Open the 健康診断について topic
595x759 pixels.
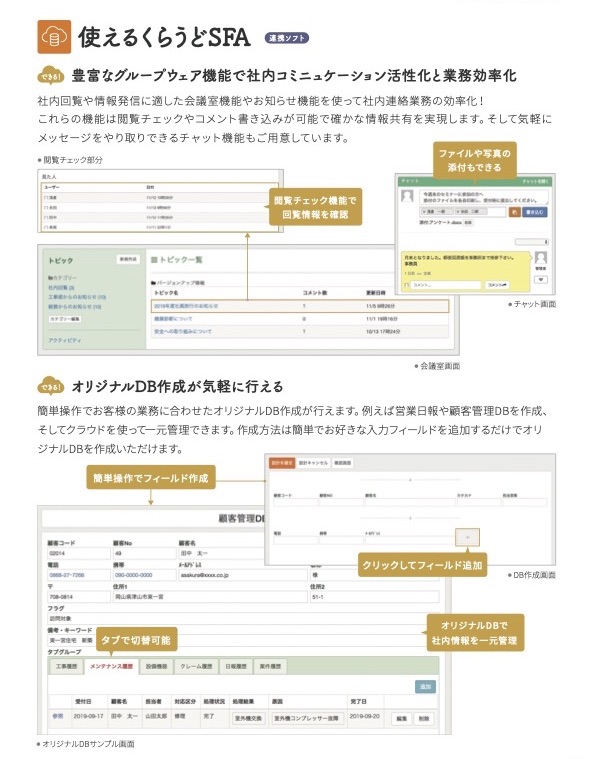click(x=173, y=319)
